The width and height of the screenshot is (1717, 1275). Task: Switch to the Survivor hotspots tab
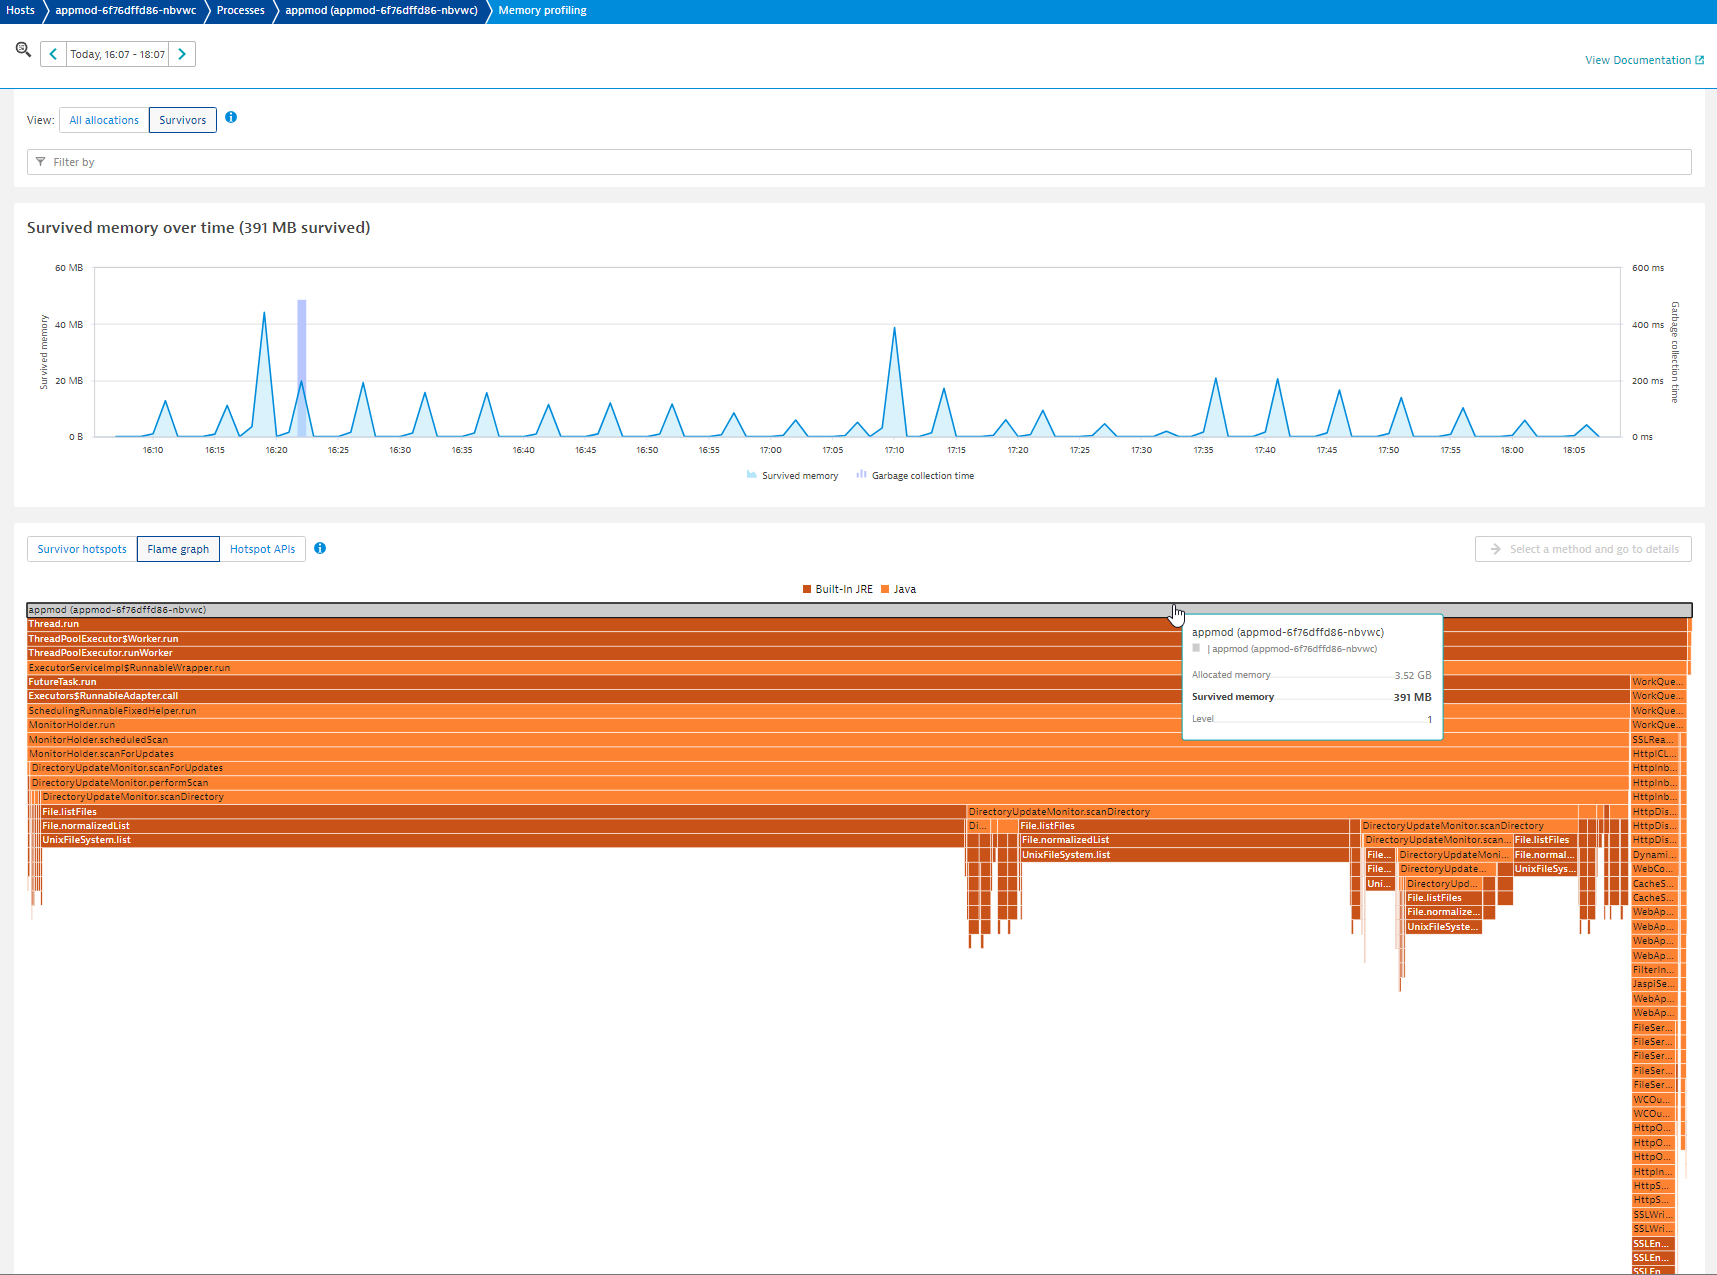(x=82, y=549)
